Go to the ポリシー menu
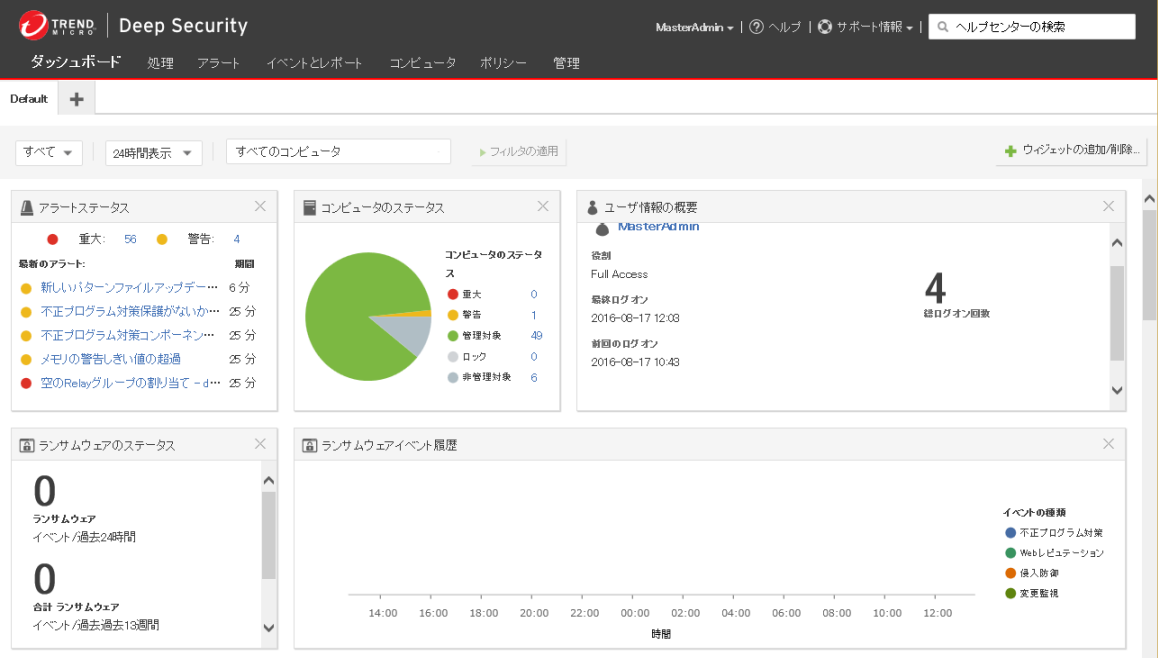Screen dimensions: 1158x658 503,63
